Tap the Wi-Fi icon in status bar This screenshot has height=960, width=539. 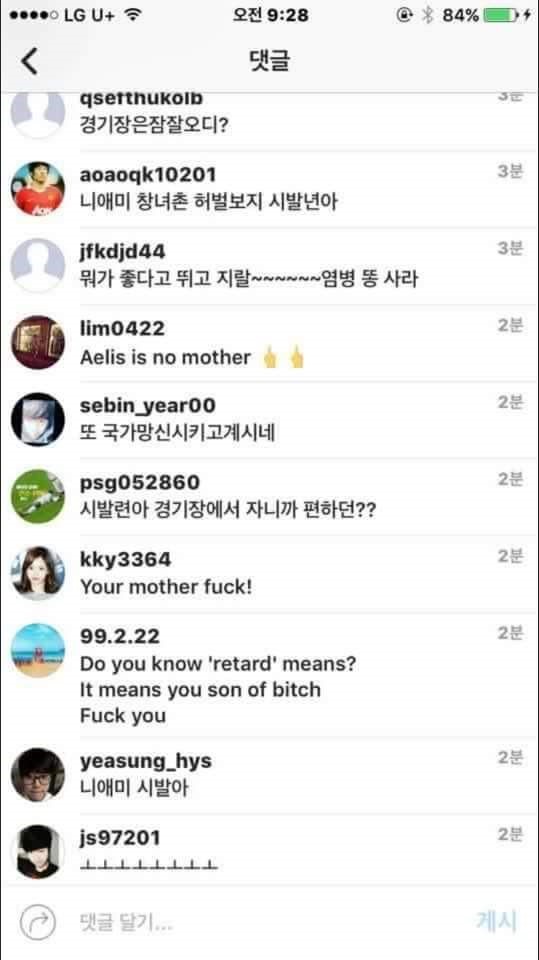tap(132, 16)
